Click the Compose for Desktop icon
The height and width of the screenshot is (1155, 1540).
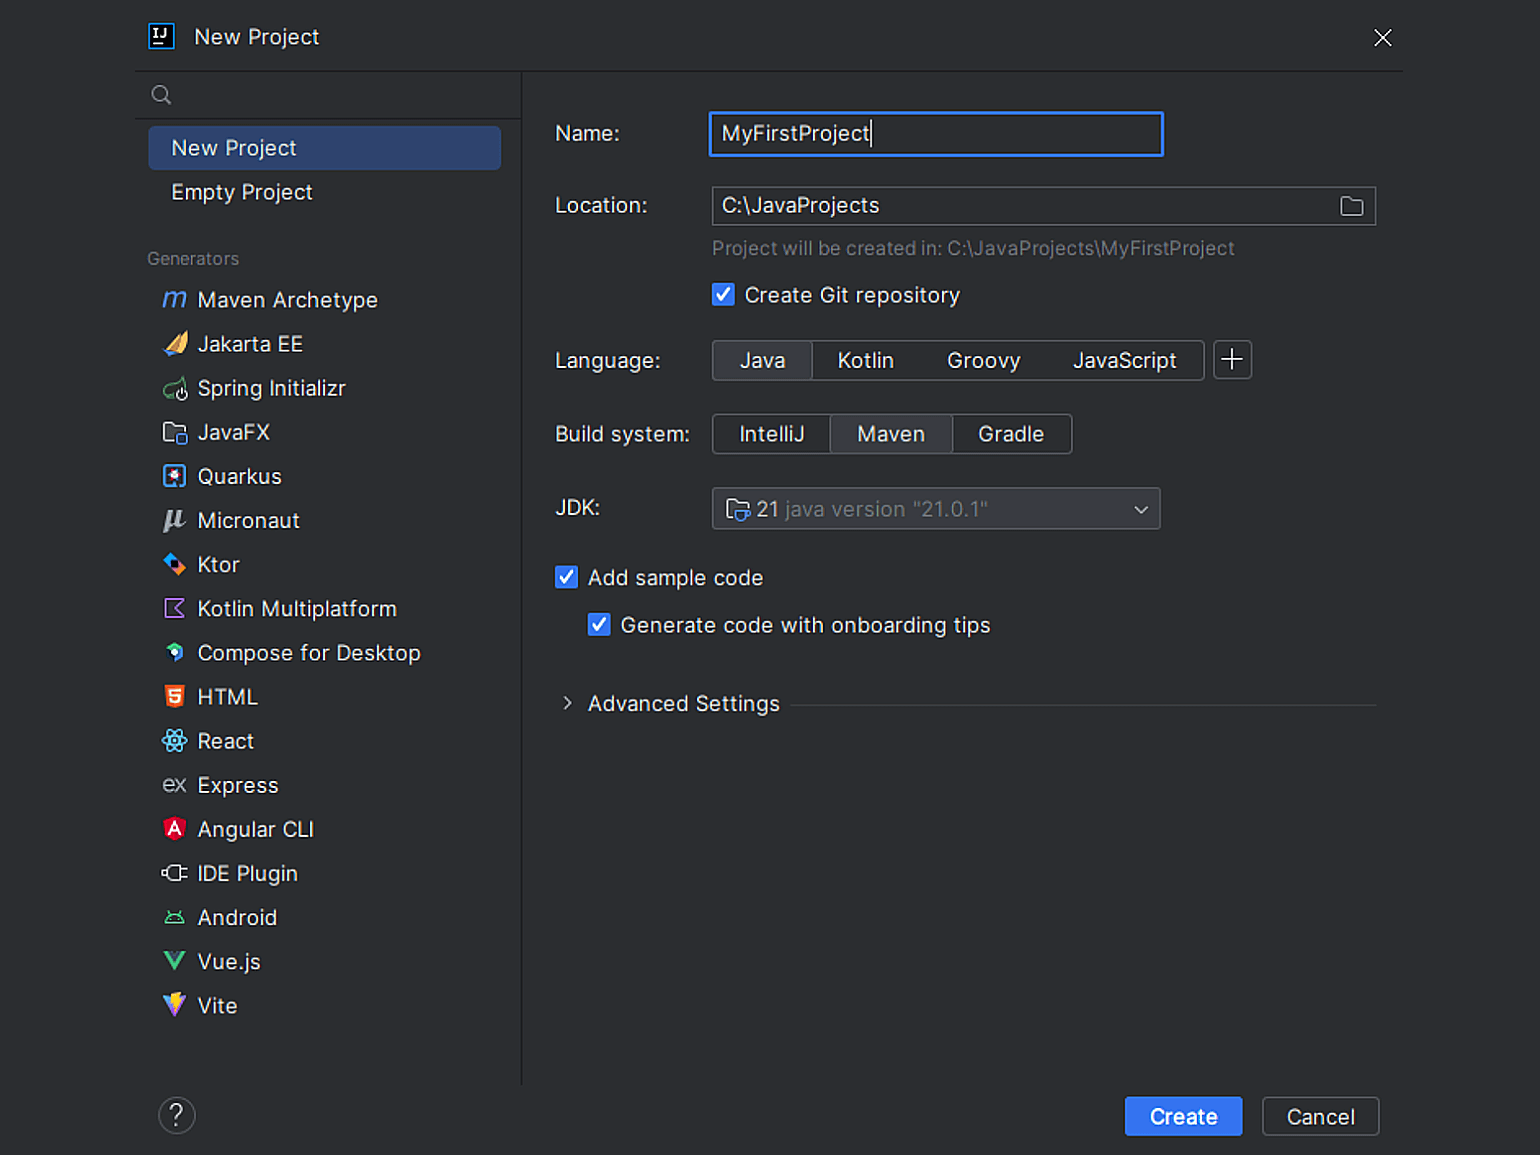[x=175, y=653]
